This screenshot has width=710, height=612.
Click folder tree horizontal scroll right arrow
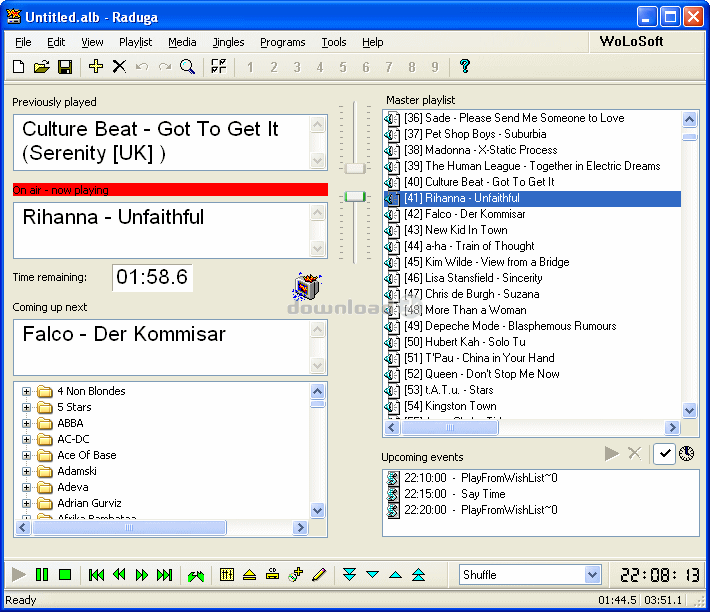[300, 527]
